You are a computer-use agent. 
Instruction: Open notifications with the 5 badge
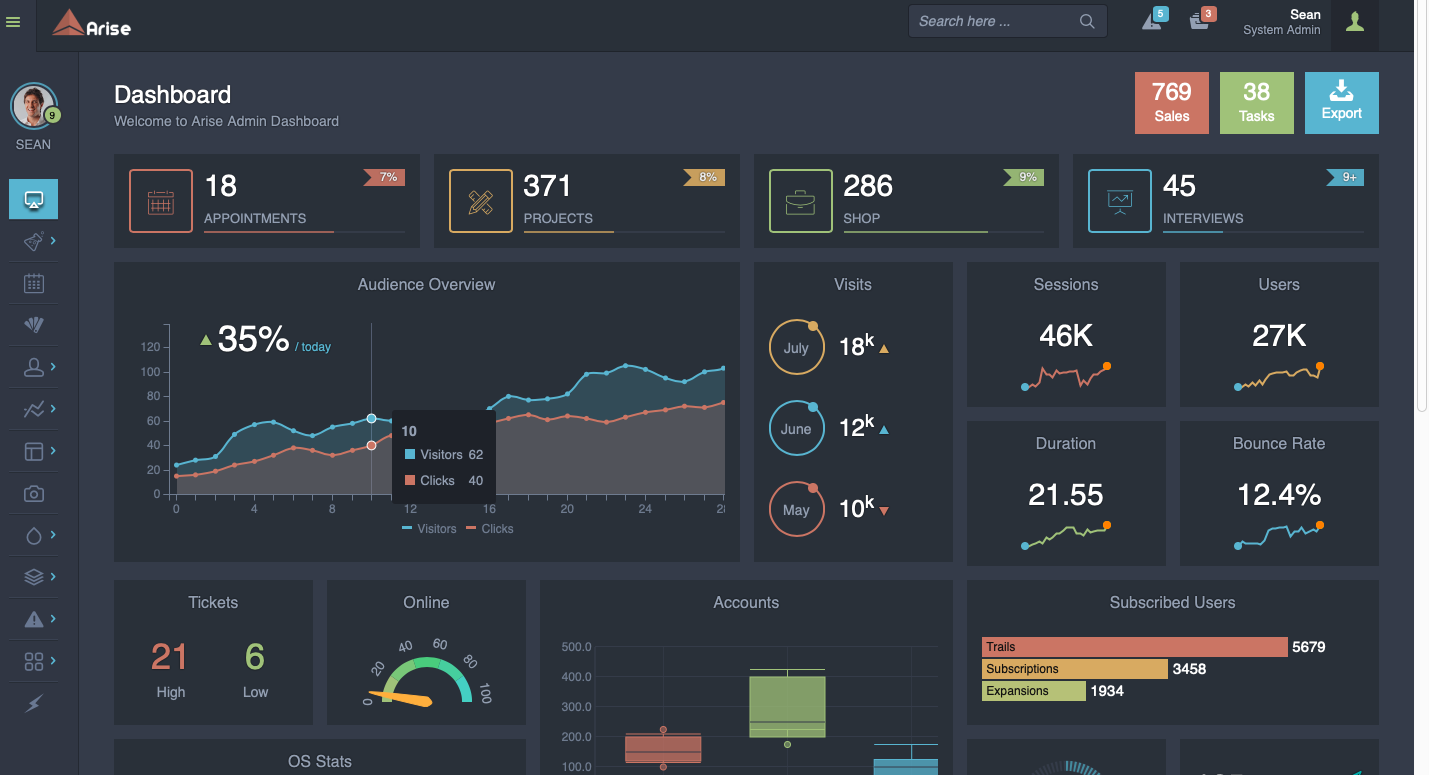pos(1152,21)
